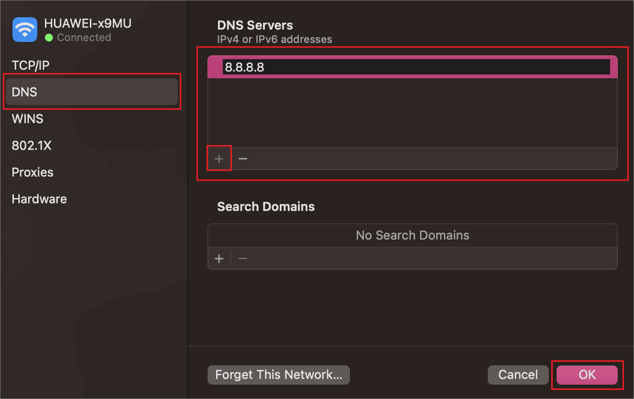Confirm changes with the OK button
The height and width of the screenshot is (399, 634).
click(587, 375)
